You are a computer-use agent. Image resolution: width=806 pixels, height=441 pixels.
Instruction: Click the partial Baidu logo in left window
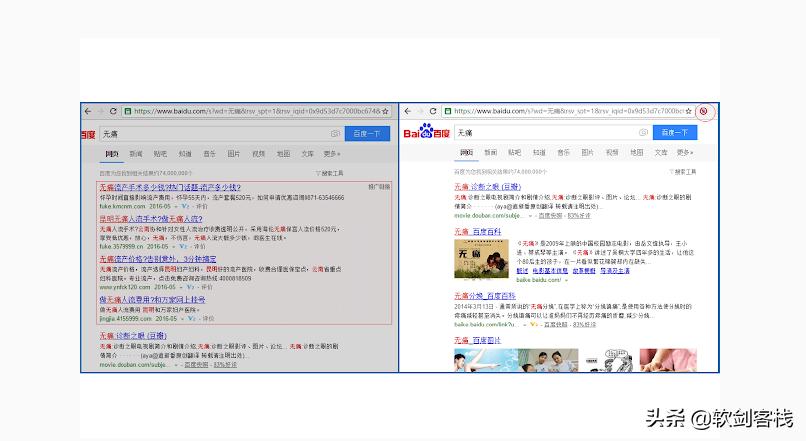(x=88, y=134)
